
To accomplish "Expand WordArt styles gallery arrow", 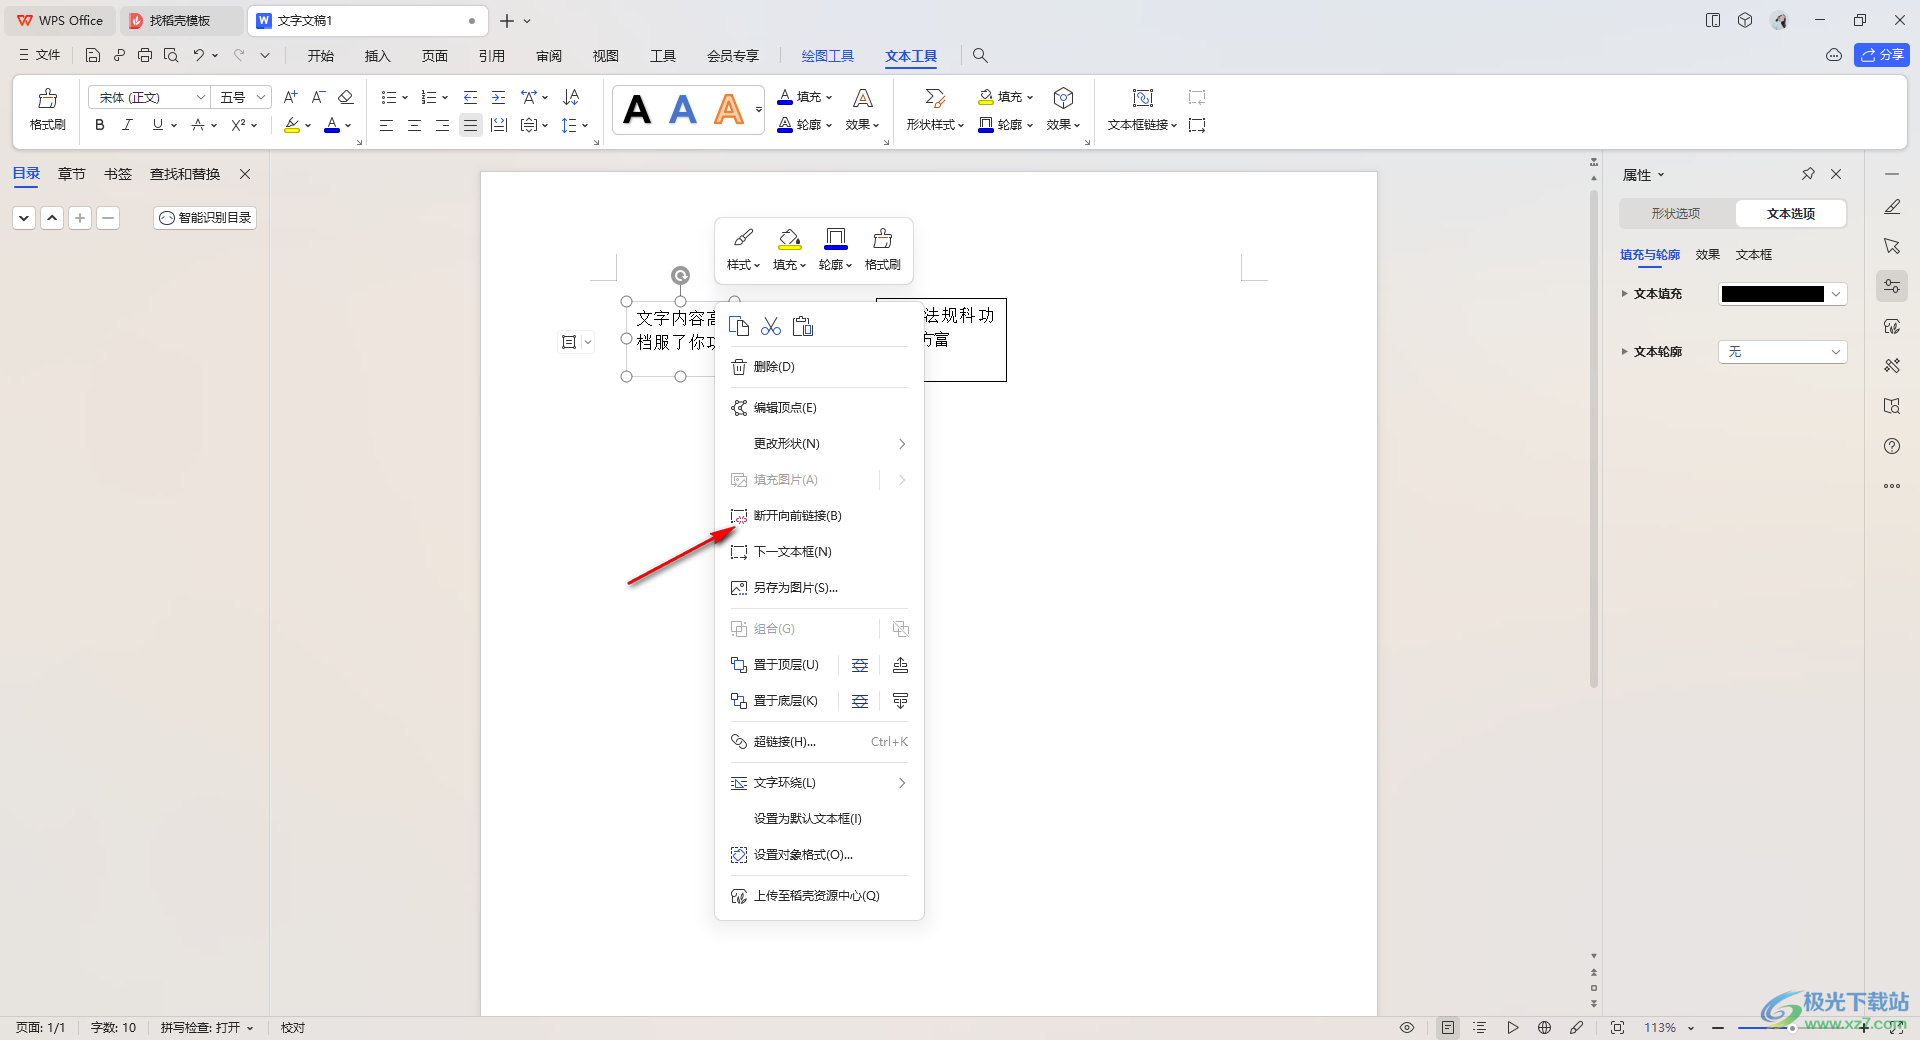I will pos(759,110).
